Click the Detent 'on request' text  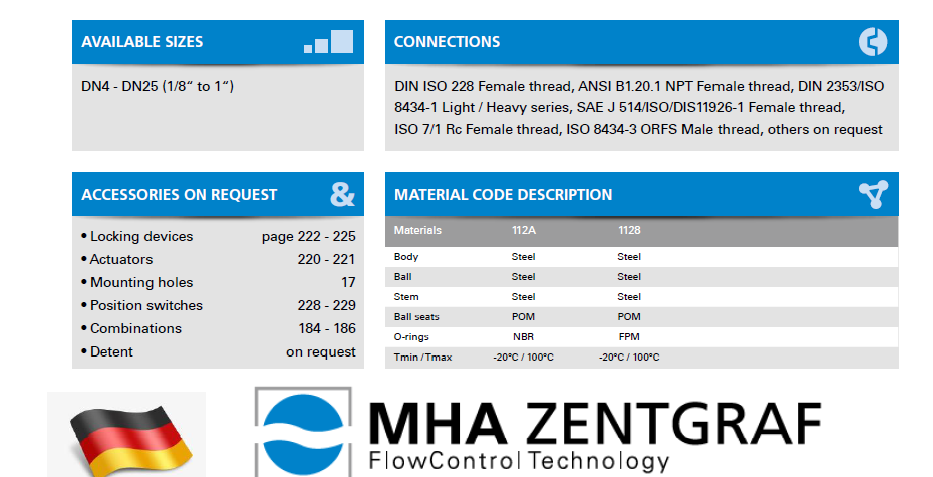(x=320, y=352)
